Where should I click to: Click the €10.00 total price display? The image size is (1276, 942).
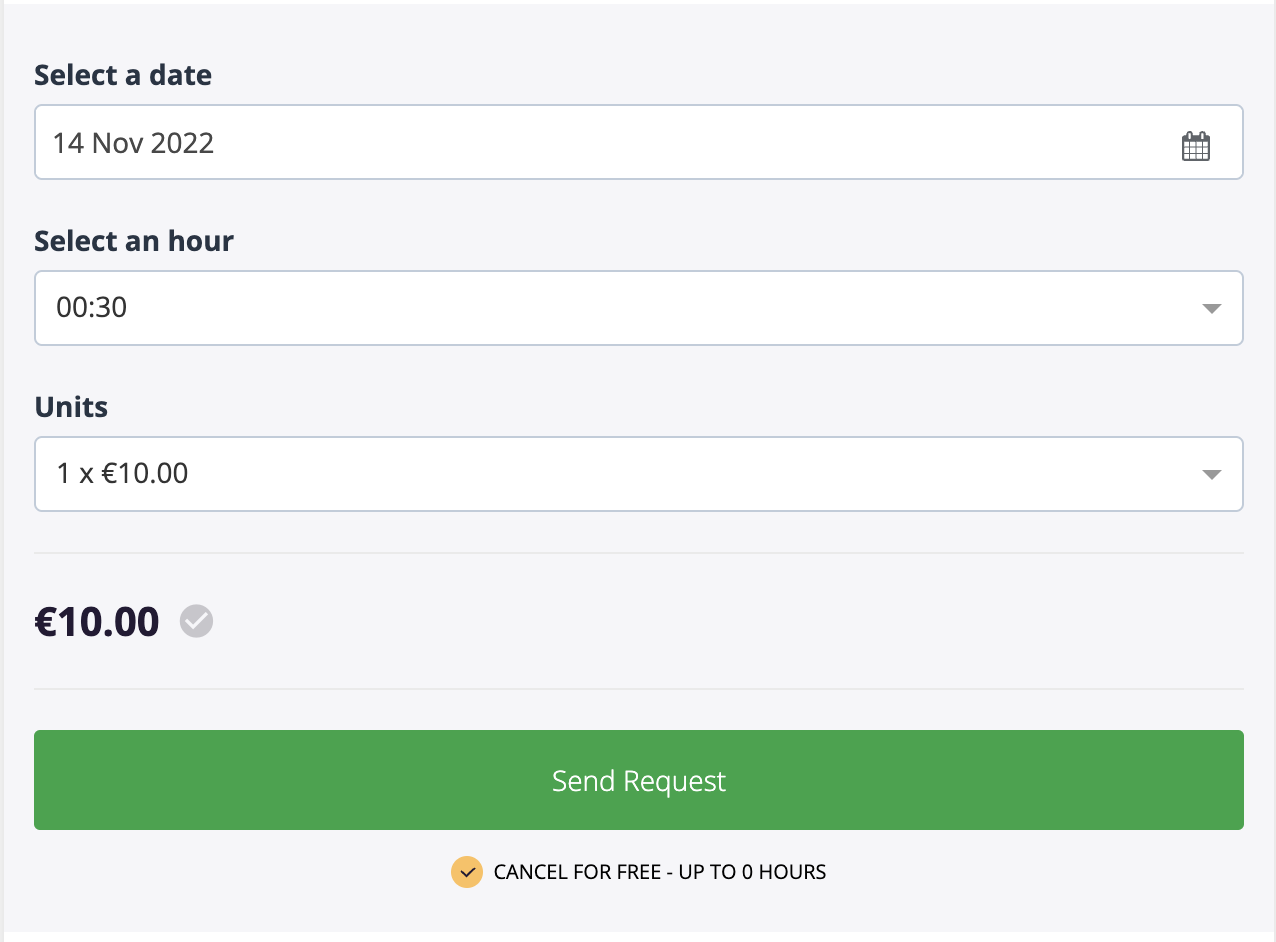[97, 620]
